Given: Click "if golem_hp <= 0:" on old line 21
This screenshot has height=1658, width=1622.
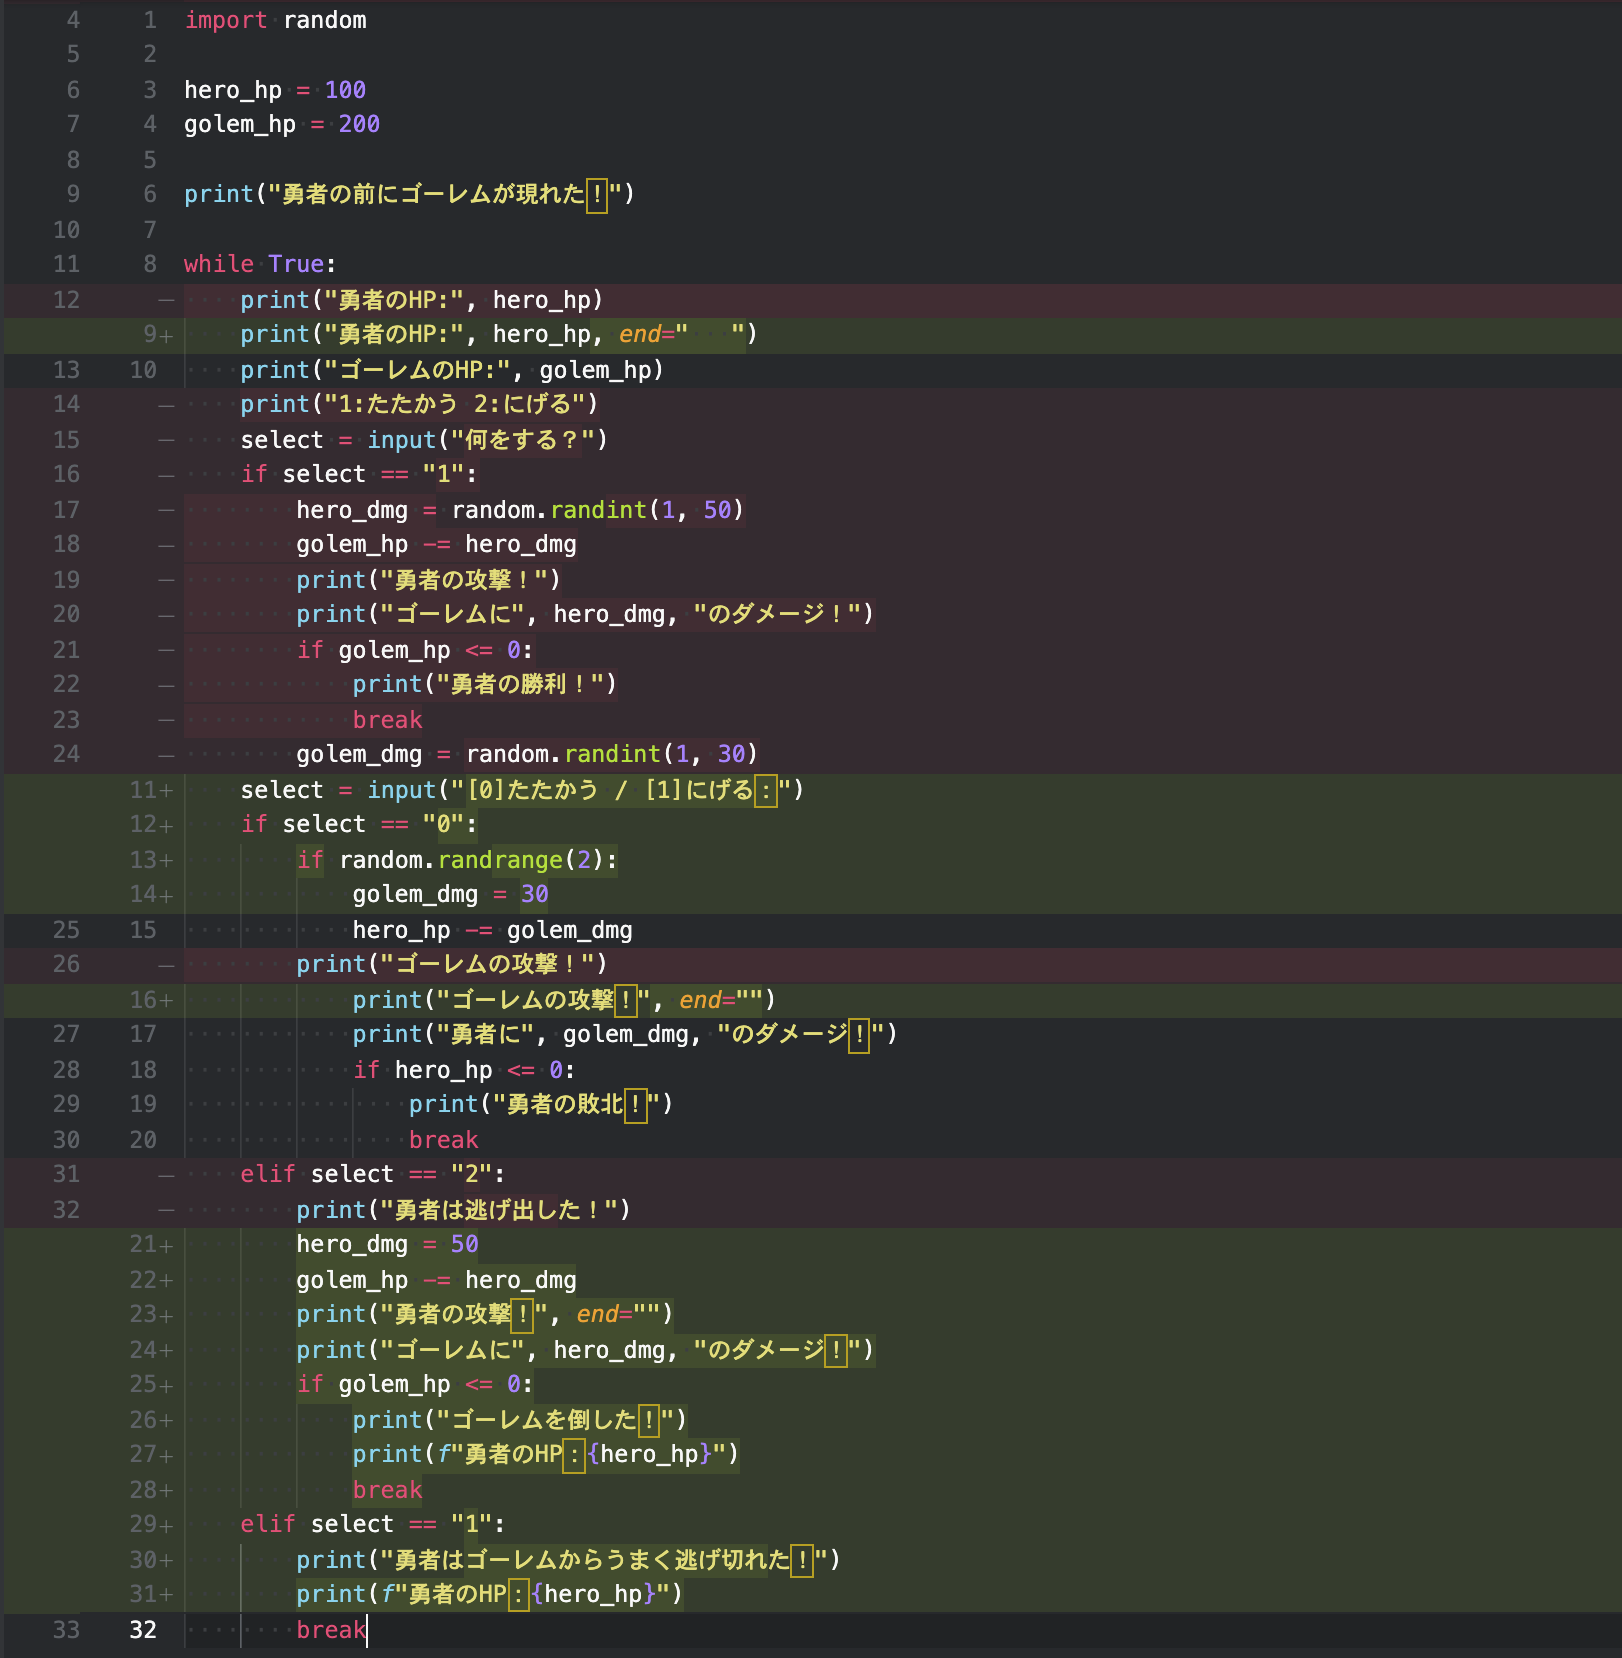Looking at the screenshot, I should pyautogui.click(x=415, y=650).
